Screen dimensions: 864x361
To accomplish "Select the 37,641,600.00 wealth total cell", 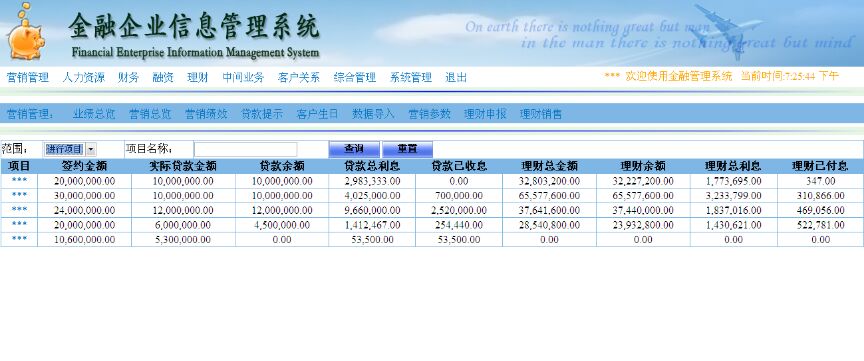I will click(x=549, y=210).
